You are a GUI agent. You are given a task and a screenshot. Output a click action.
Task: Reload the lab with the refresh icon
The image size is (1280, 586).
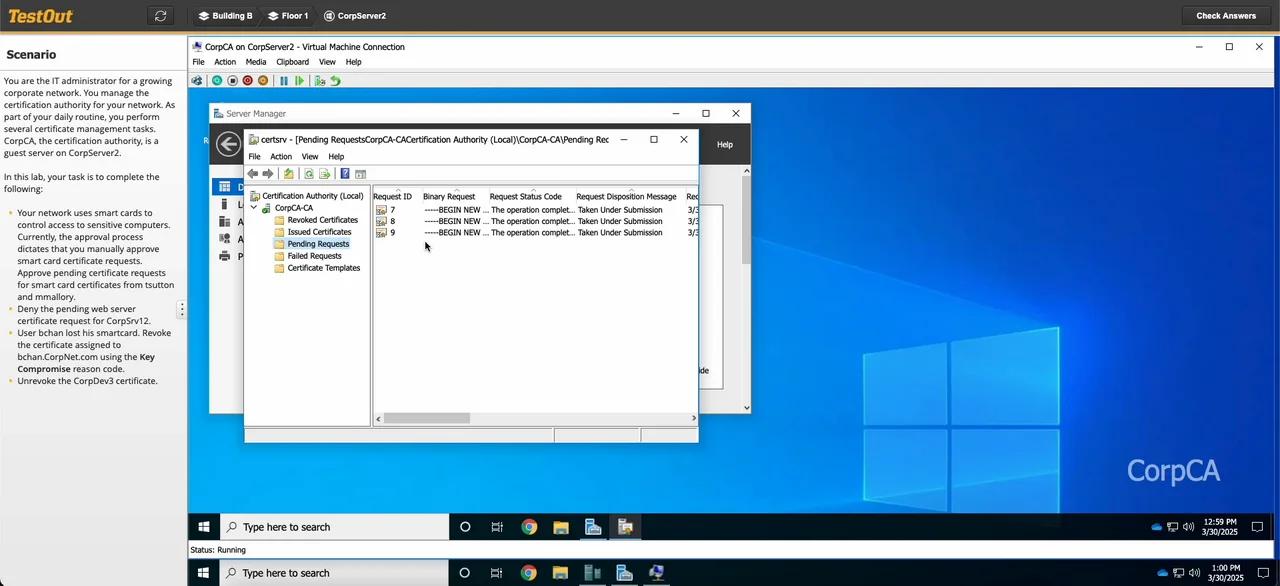click(x=159, y=15)
